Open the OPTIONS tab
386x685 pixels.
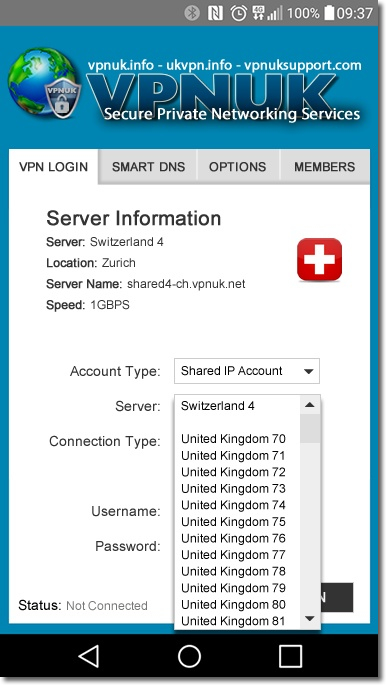(x=238, y=166)
